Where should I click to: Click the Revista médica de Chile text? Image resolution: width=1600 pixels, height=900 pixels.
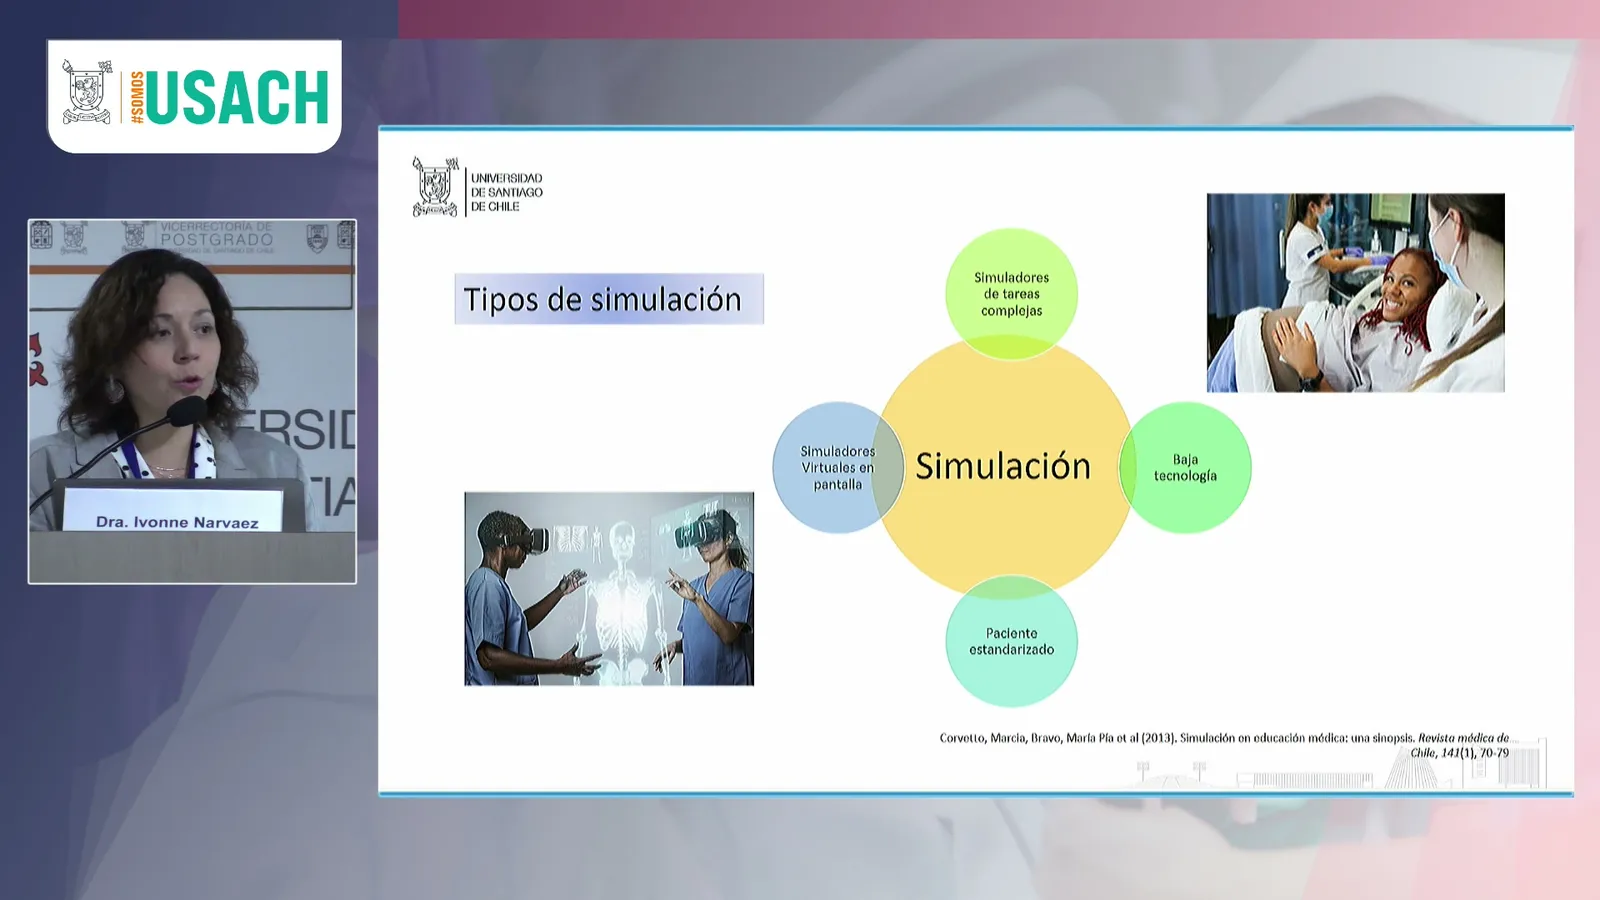pos(1461,745)
